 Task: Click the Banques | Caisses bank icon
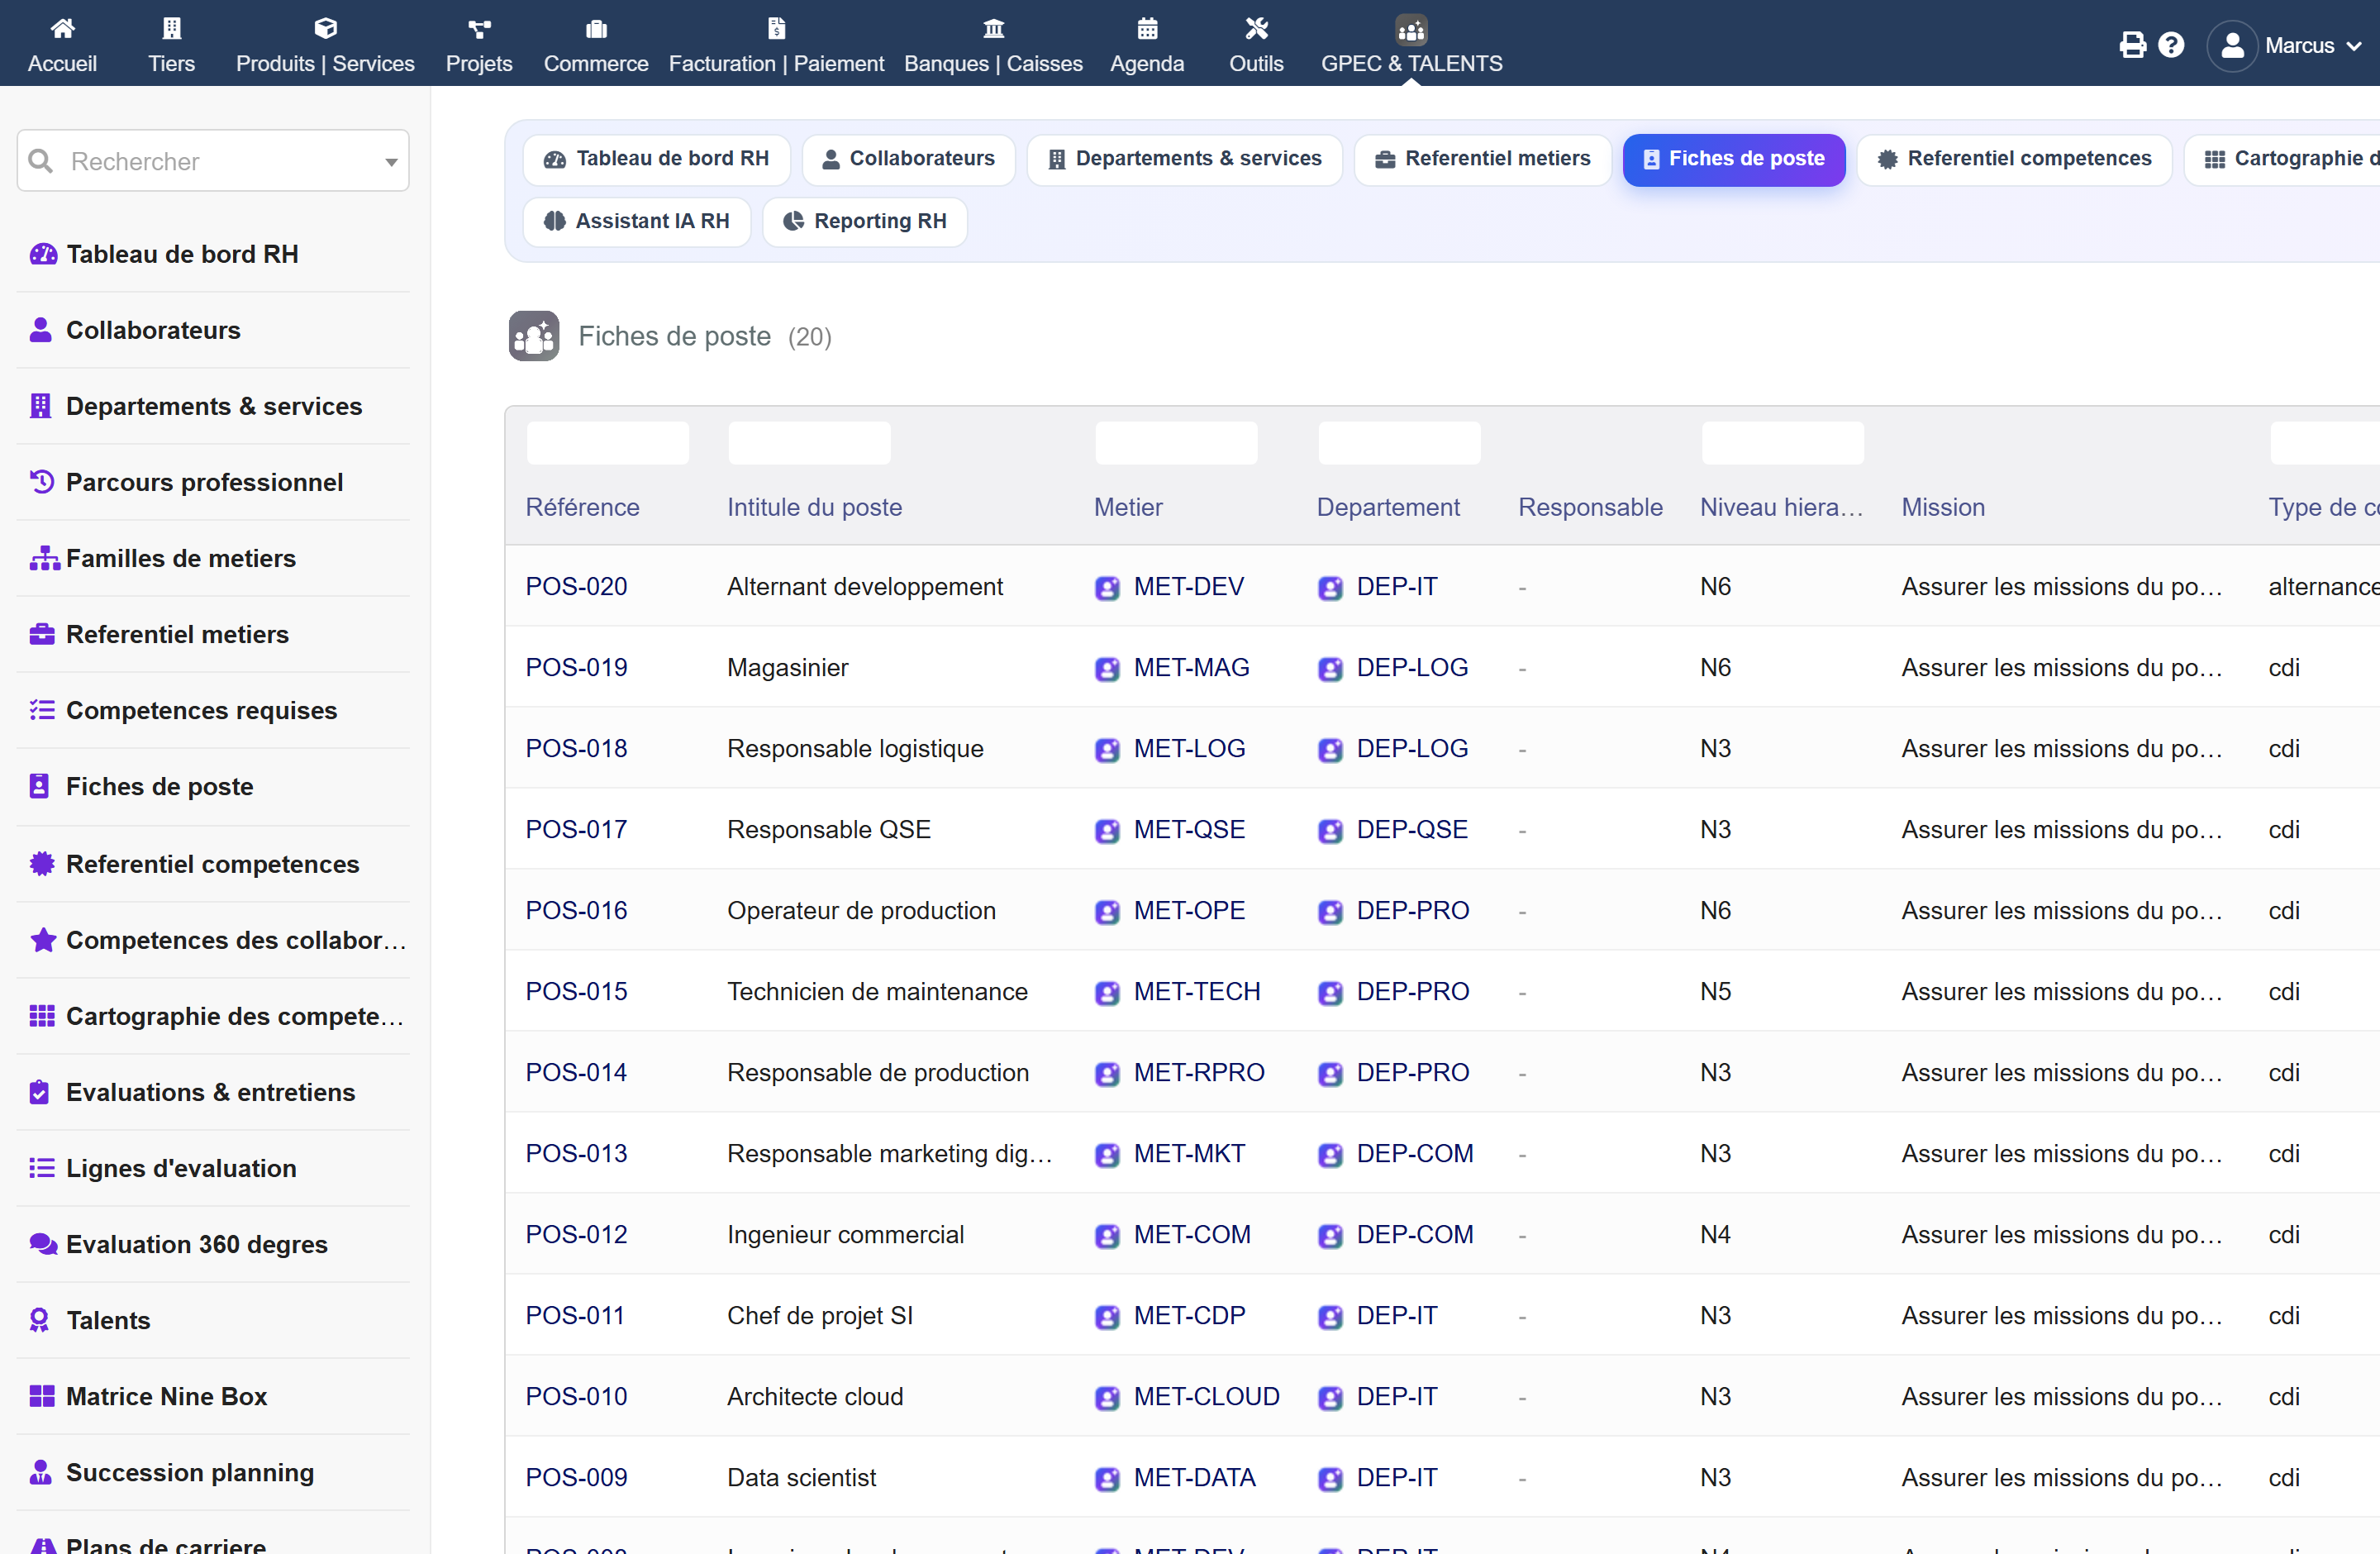[x=993, y=28]
